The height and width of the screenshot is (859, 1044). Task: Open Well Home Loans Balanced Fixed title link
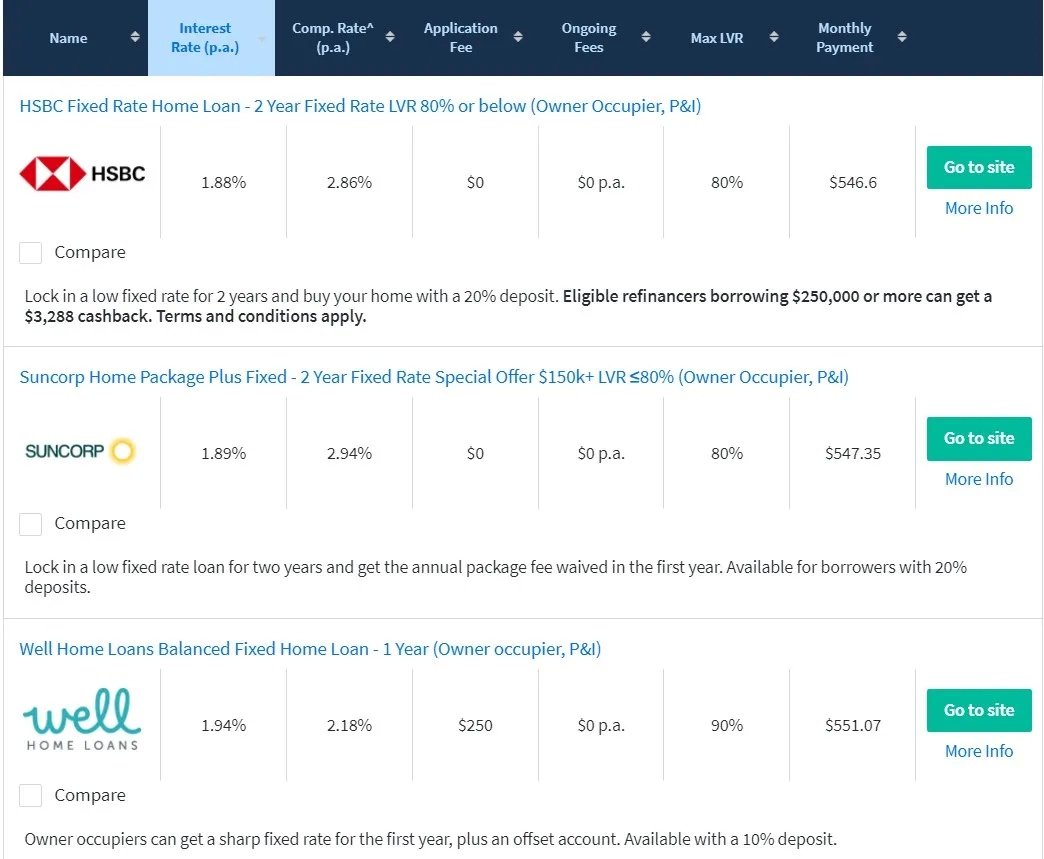coord(310,649)
